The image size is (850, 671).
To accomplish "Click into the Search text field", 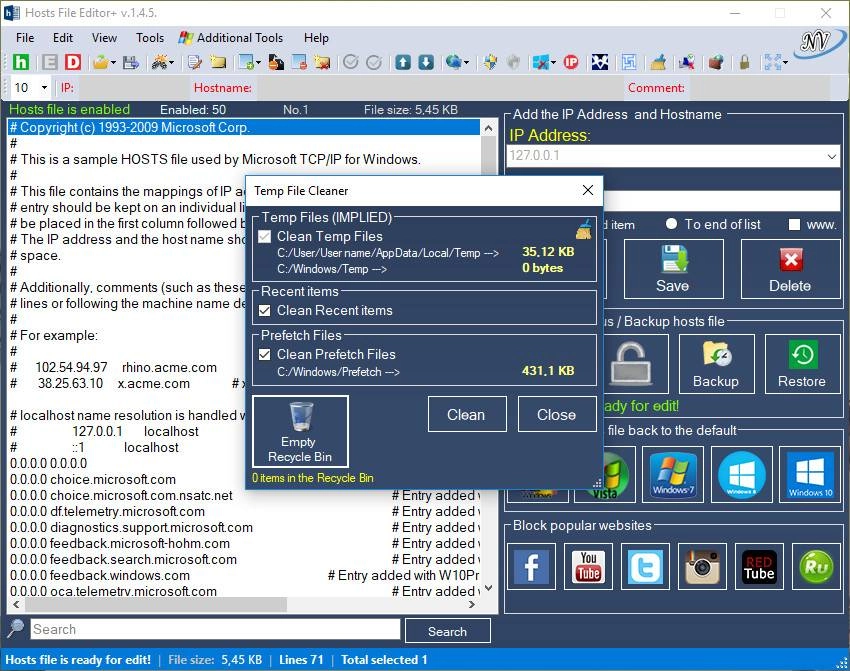I will [215, 629].
